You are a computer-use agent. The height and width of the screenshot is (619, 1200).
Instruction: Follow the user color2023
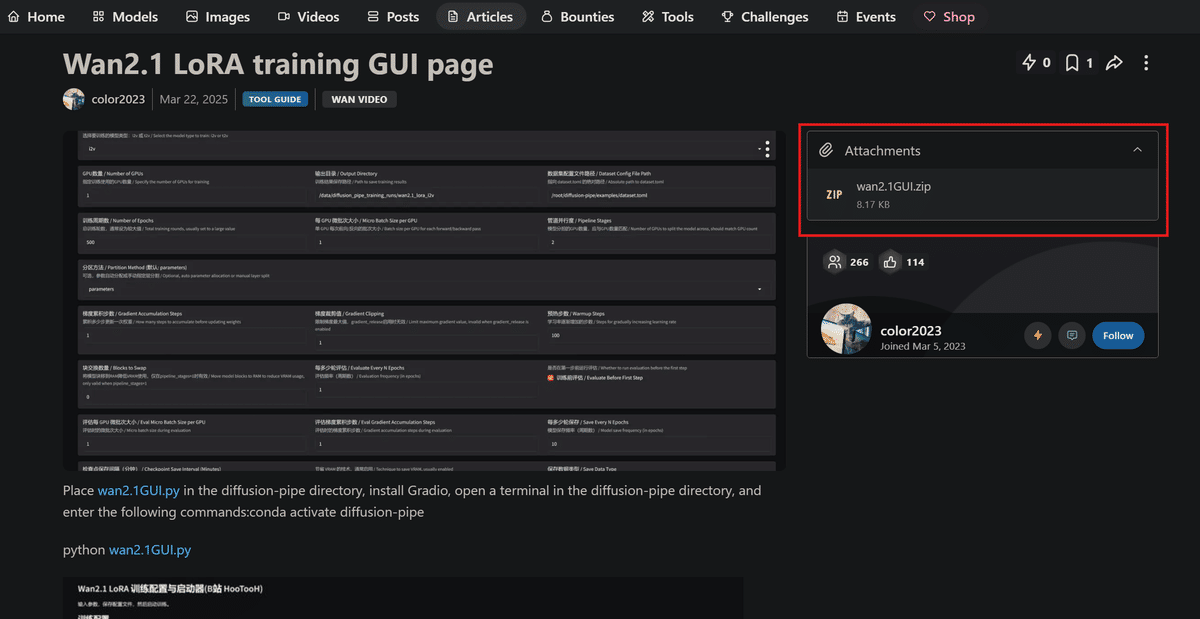point(1118,335)
